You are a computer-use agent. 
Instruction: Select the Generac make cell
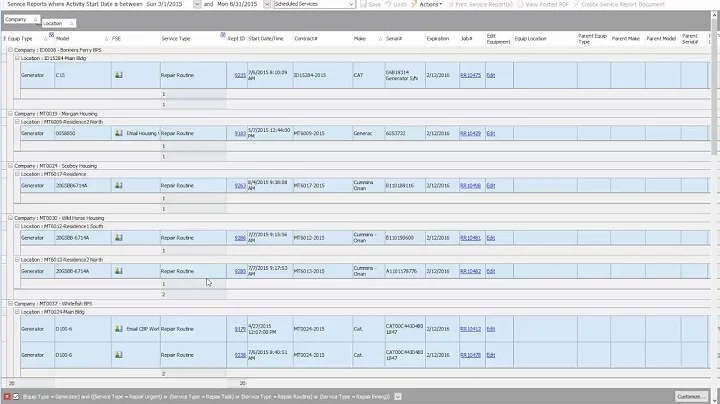pos(369,133)
